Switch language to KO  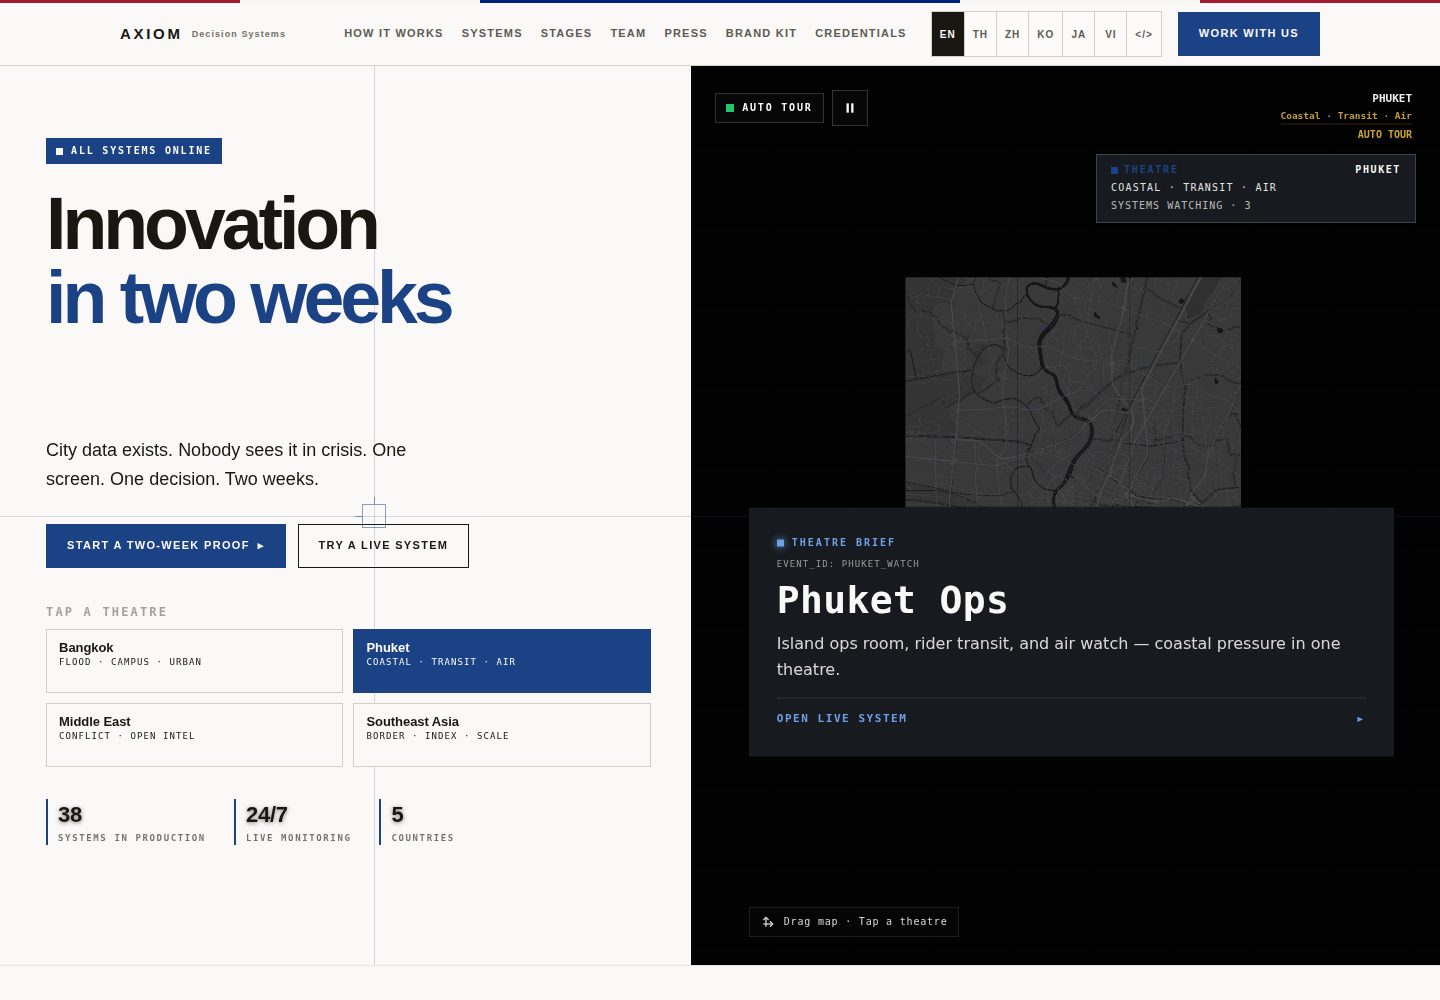pyautogui.click(x=1045, y=34)
